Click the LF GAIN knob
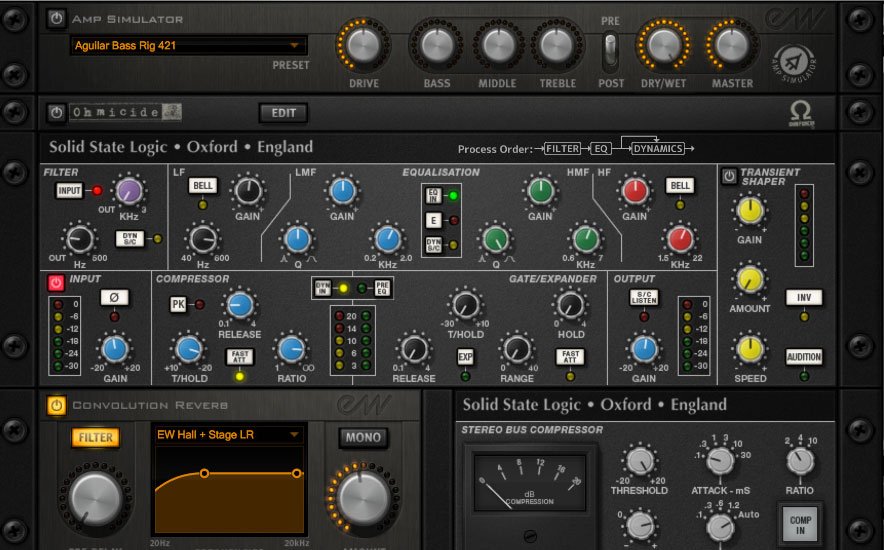Screen dimensions: 884x550 [x=247, y=191]
